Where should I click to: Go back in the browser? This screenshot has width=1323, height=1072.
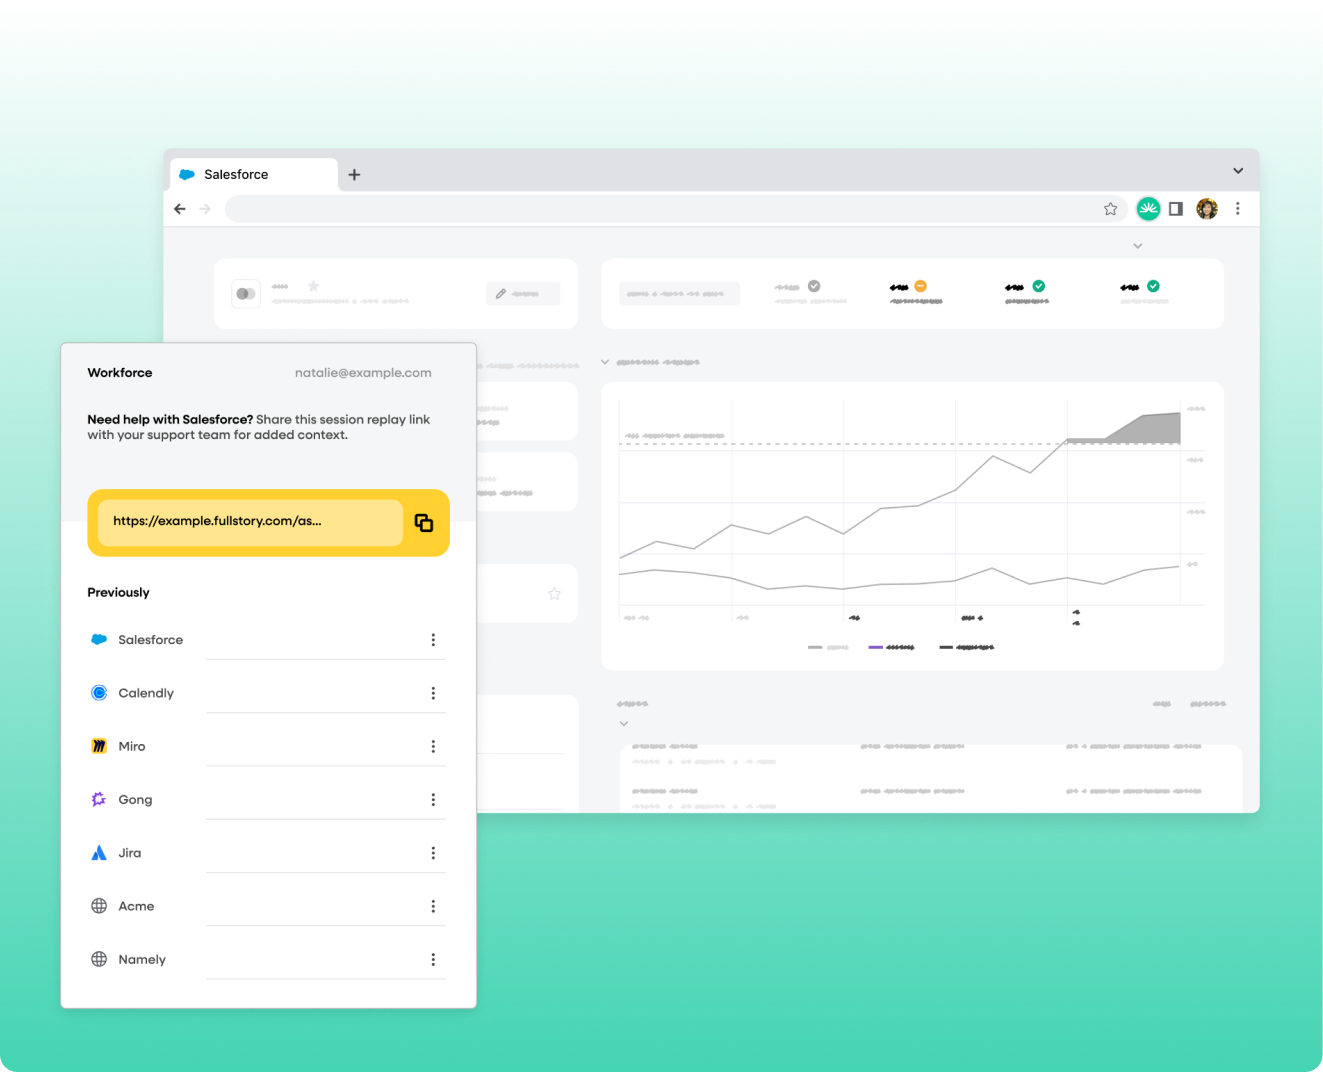pyautogui.click(x=180, y=209)
